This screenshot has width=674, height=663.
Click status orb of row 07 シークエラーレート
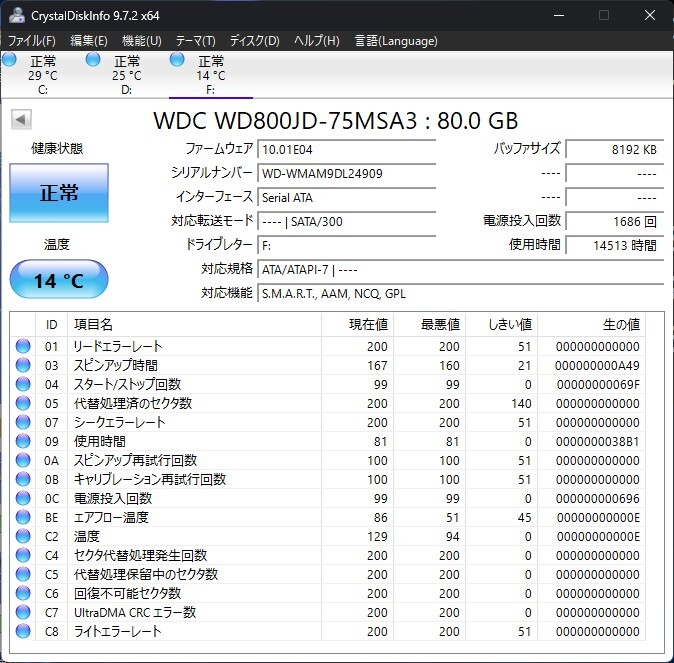(23, 422)
